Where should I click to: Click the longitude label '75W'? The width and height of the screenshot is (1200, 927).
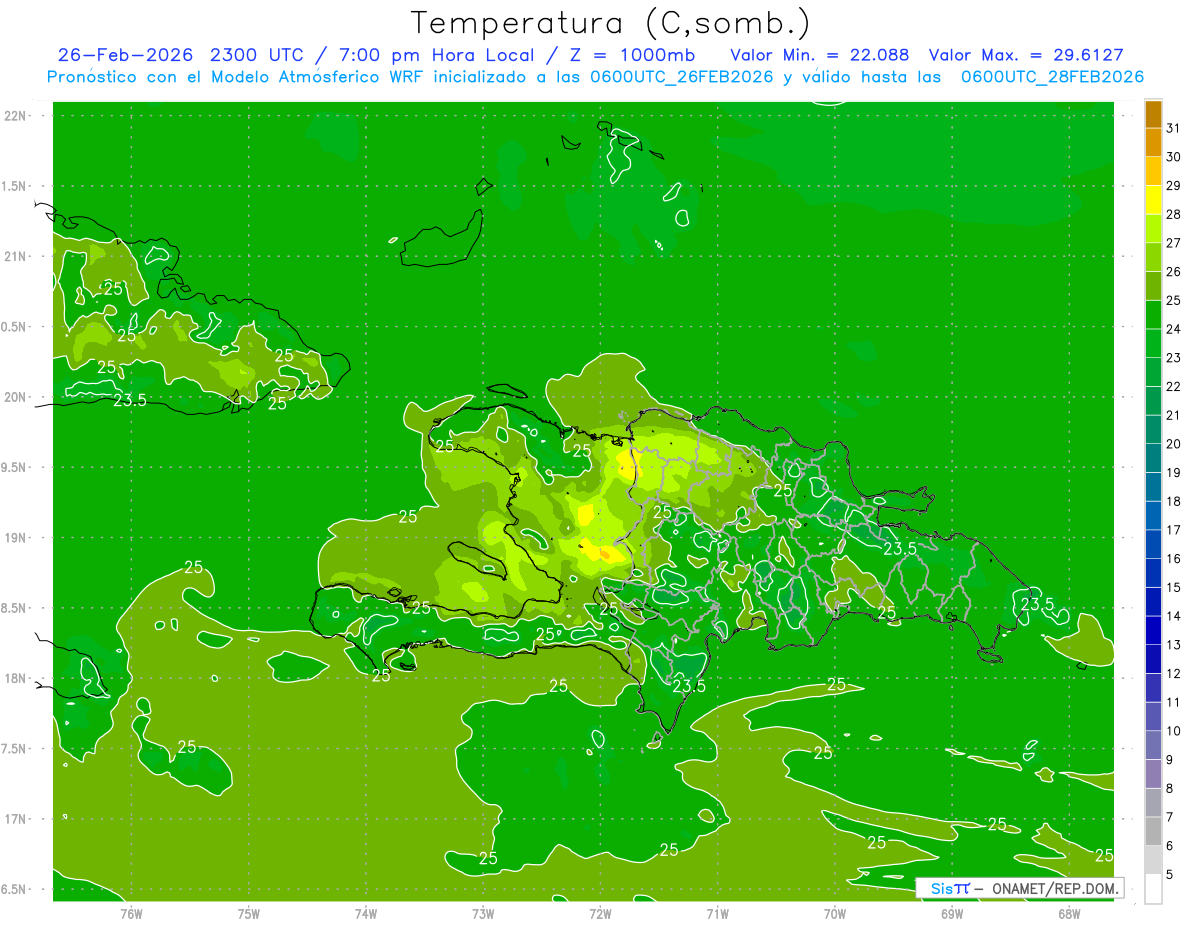click(x=248, y=913)
